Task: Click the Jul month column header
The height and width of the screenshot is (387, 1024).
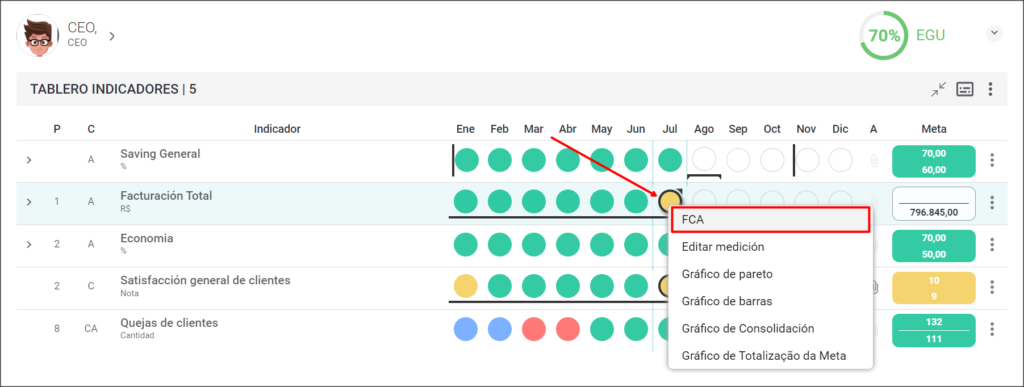Action: [x=670, y=129]
